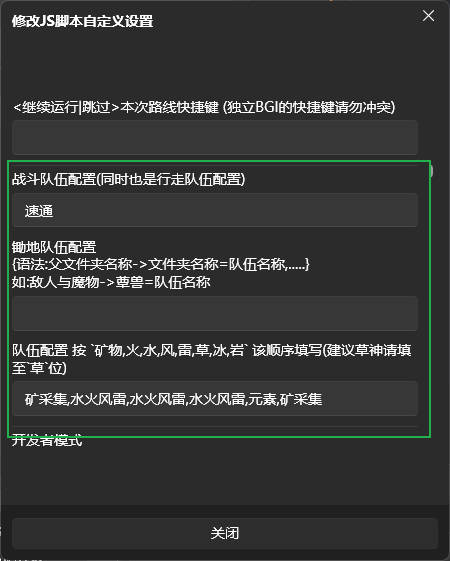Close the dialog with the X icon

click(428, 16)
